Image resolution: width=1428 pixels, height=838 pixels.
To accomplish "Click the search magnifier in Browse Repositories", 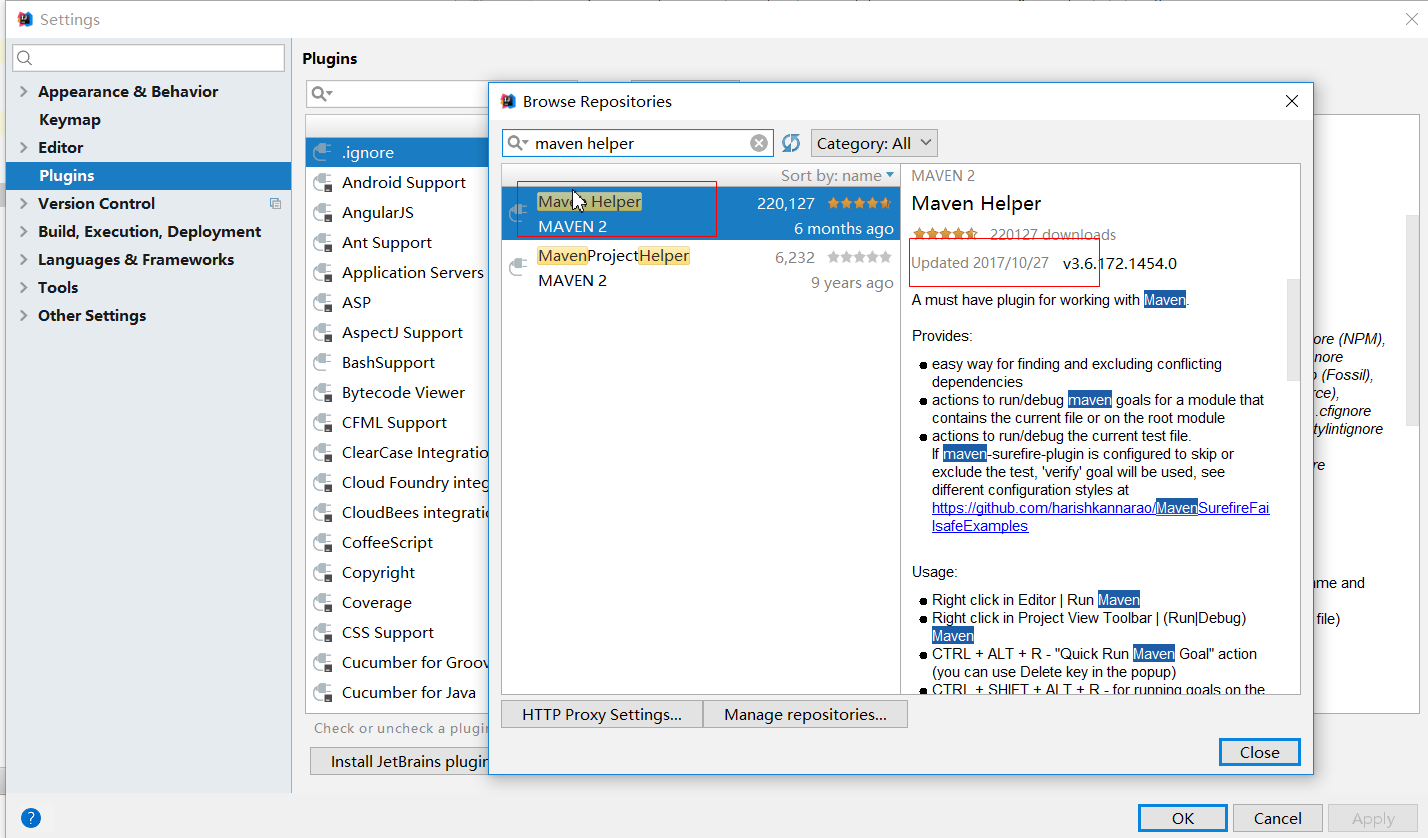I will click(518, 143).
